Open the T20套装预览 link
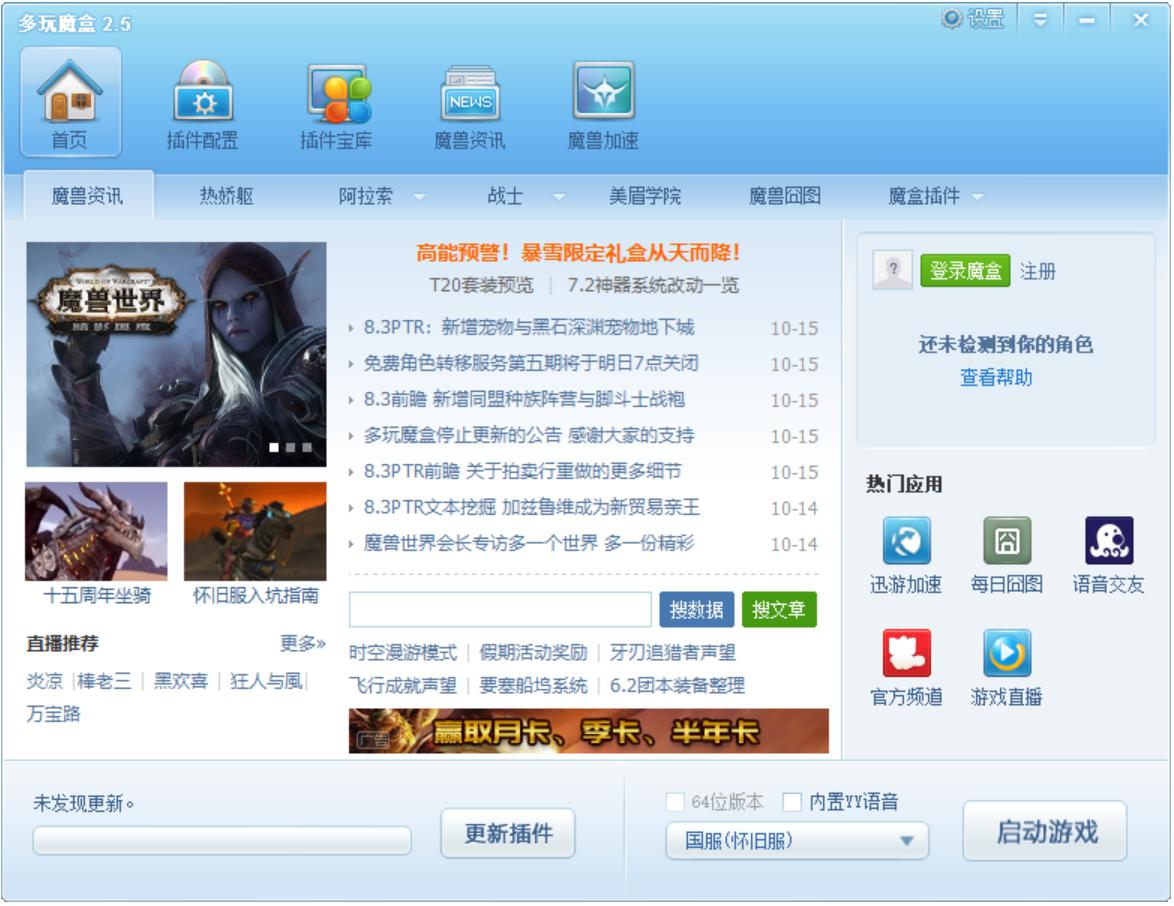The image size is (1174, 906). click(x=481, y=285)
